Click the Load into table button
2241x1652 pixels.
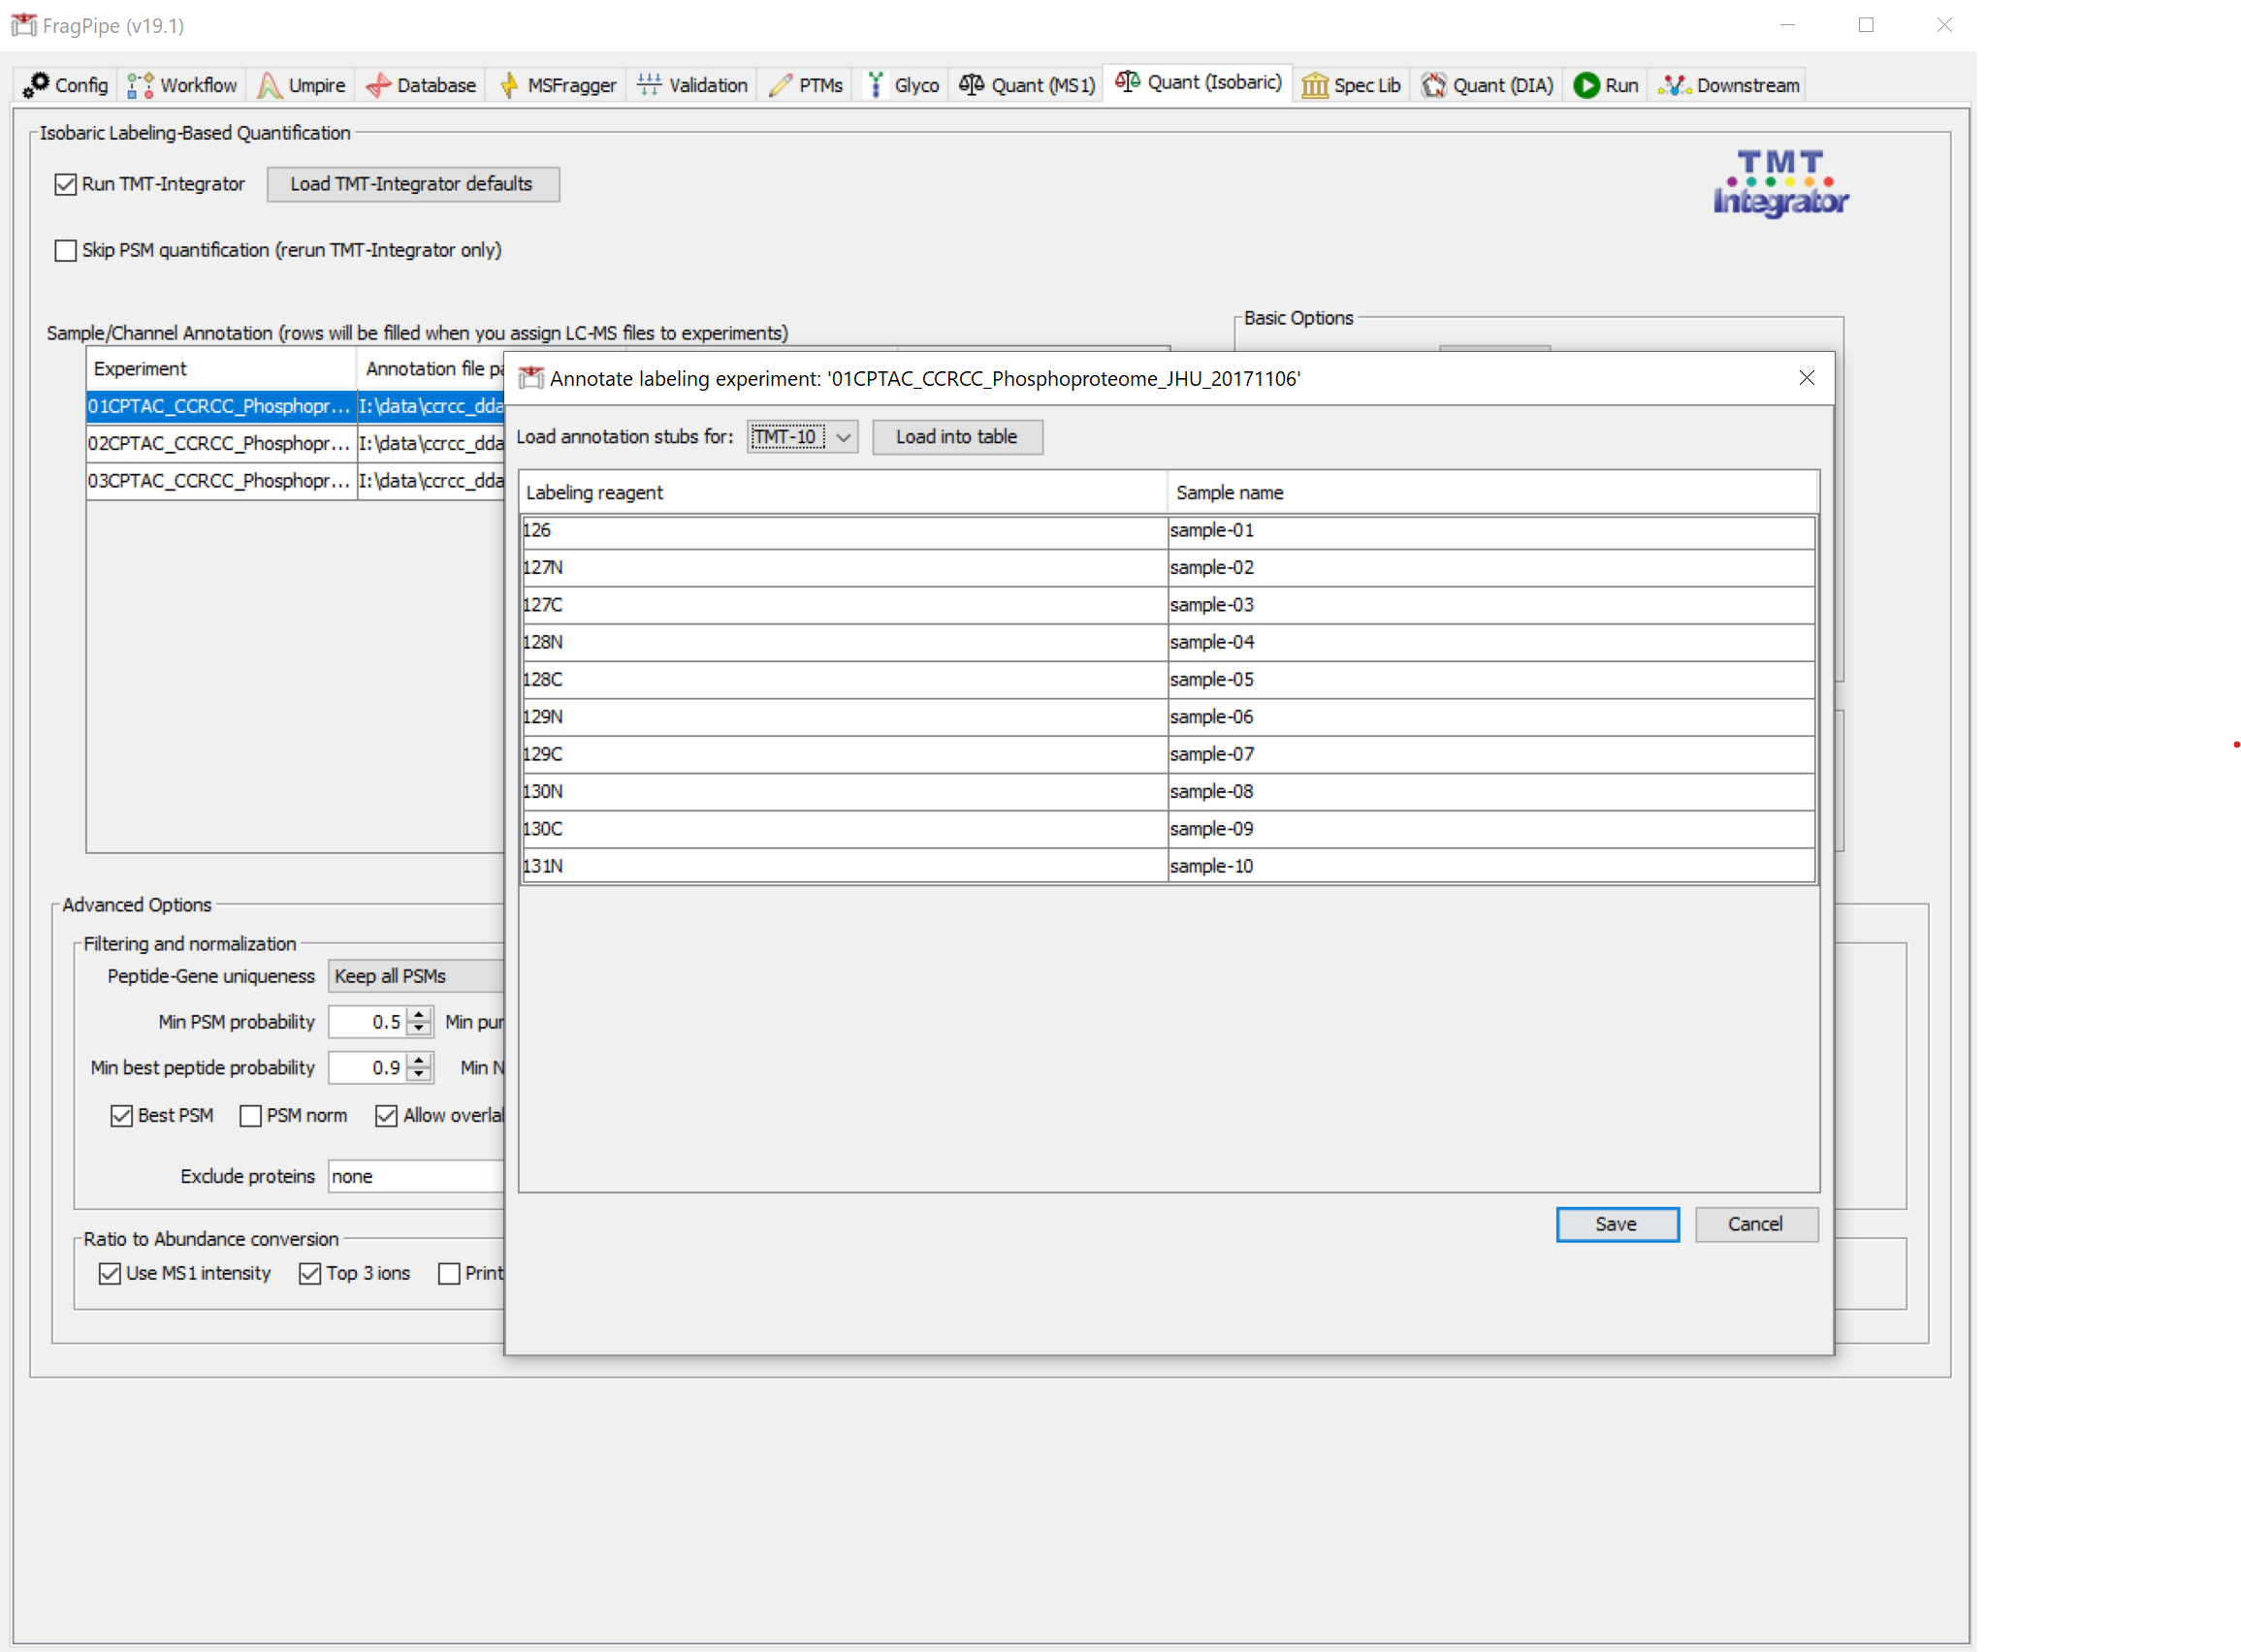956,437
